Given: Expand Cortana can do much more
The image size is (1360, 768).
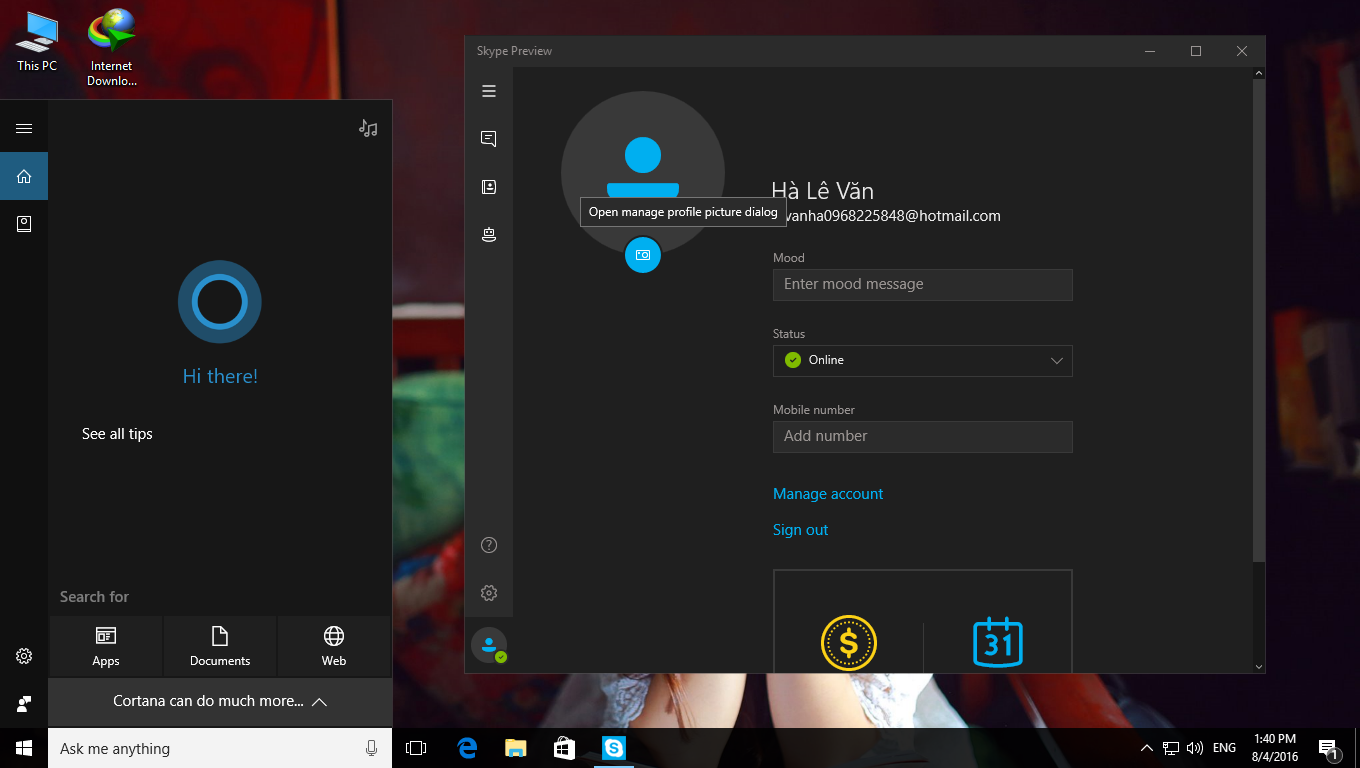Looking at the screenshot, I should (x=220, y=702).
